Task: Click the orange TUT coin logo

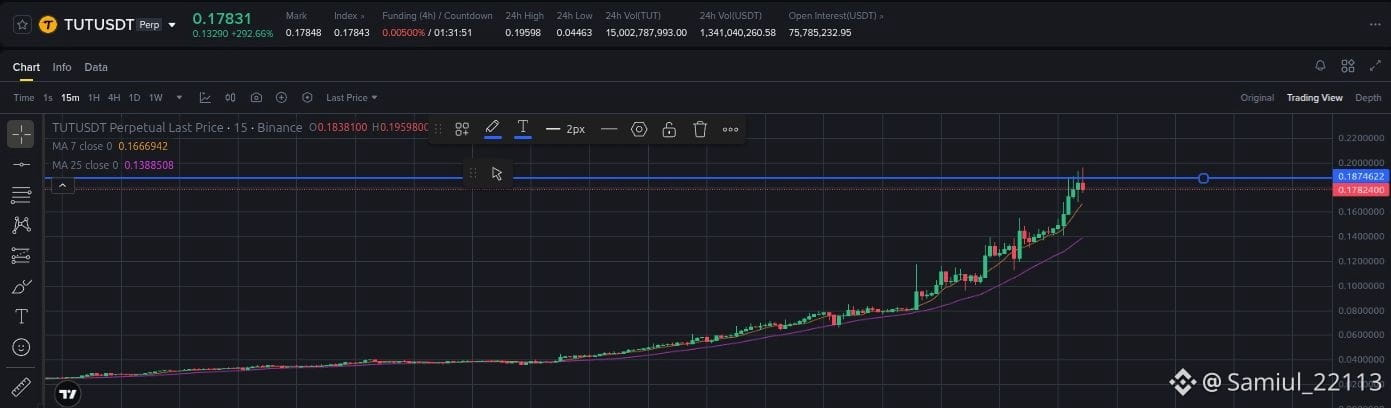Action: pos(47,24)
